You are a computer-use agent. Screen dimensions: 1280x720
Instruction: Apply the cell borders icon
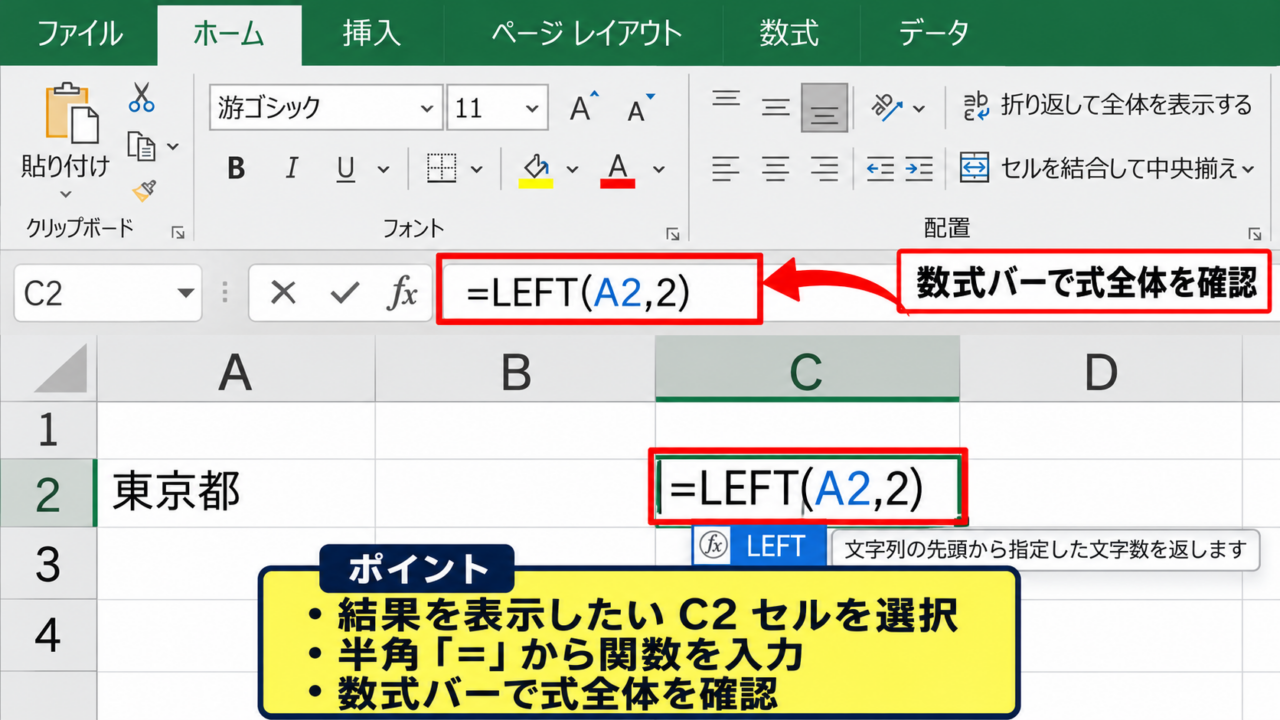441,169
